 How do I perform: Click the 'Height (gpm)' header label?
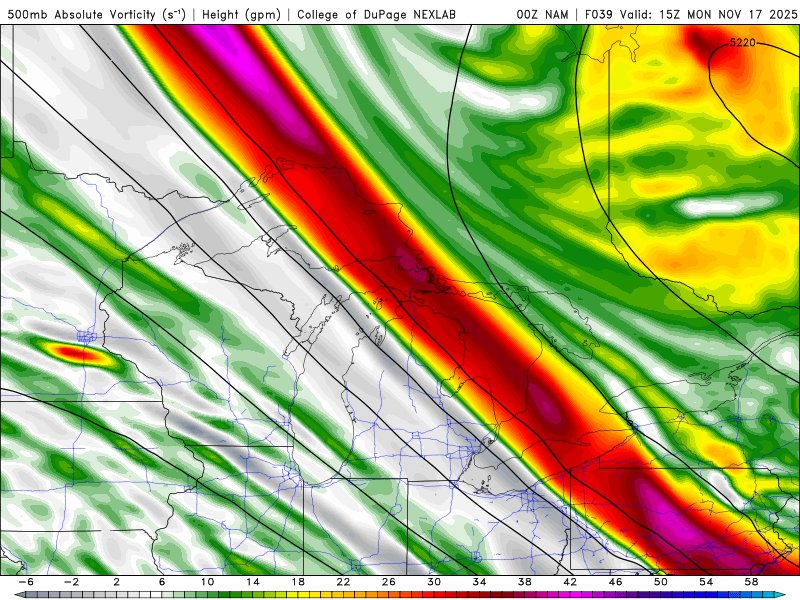click(x=241, y=15)
